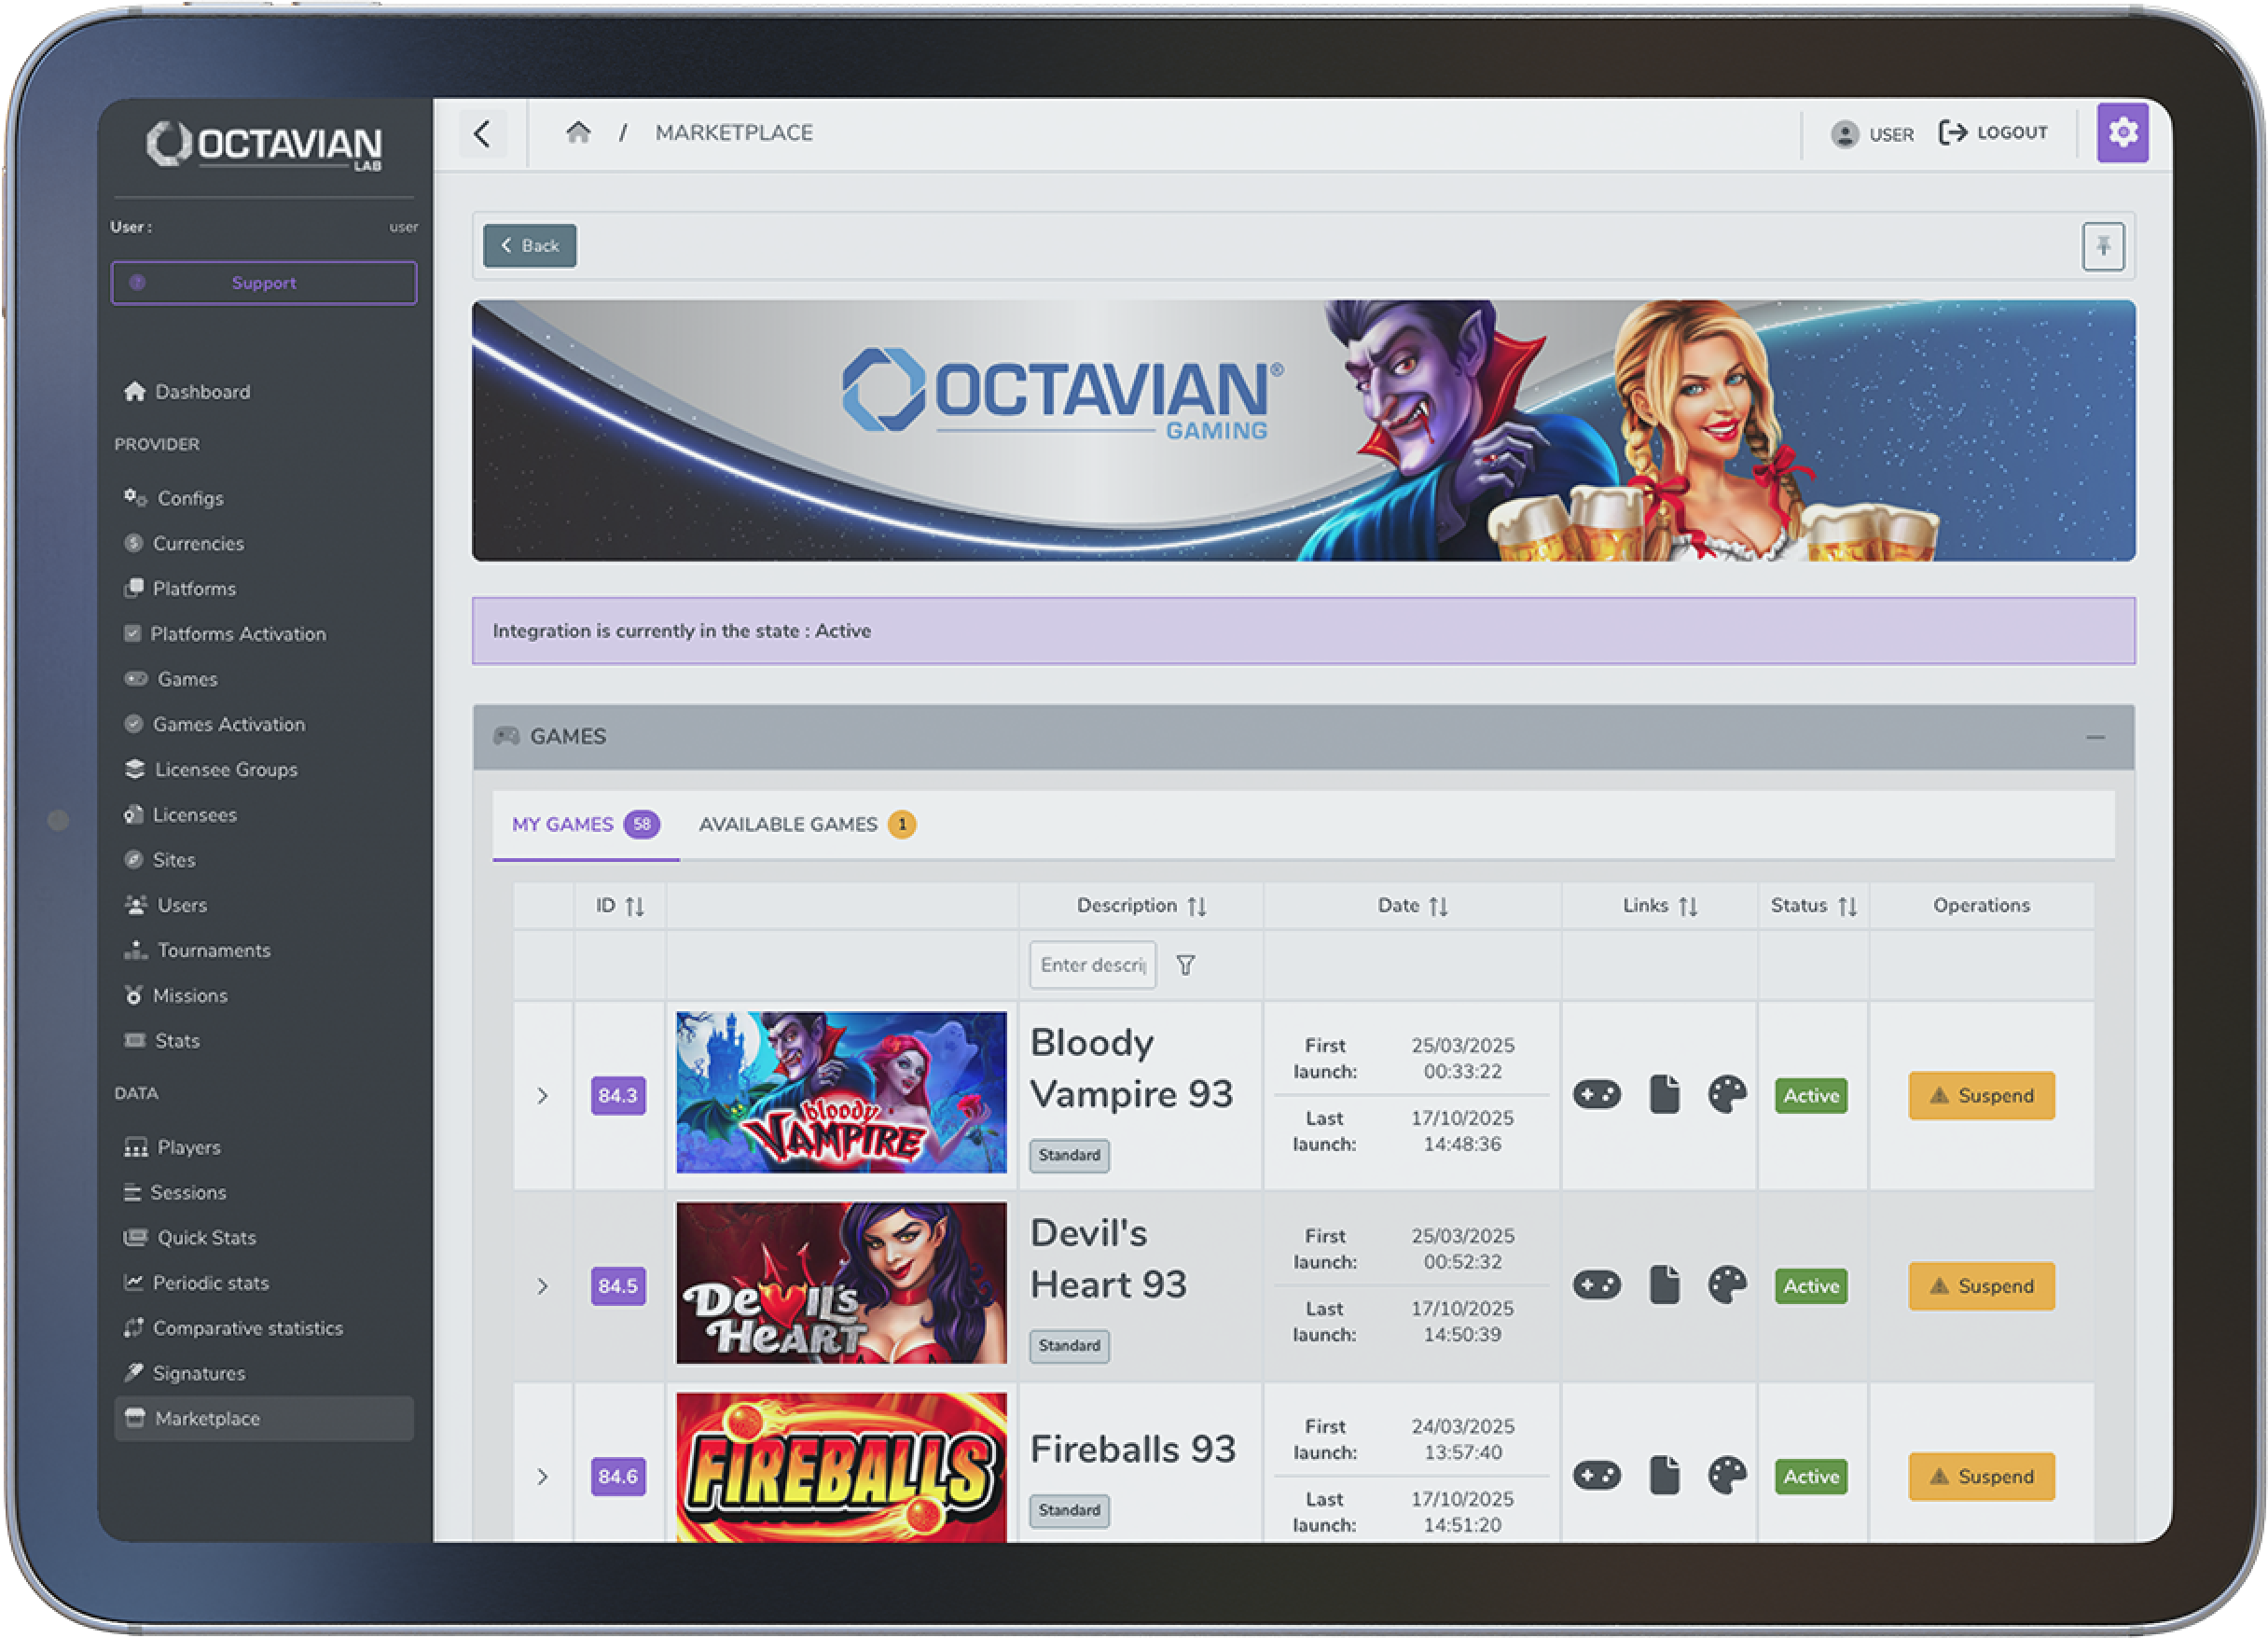Click Logout in top bar

[1993, 133]
